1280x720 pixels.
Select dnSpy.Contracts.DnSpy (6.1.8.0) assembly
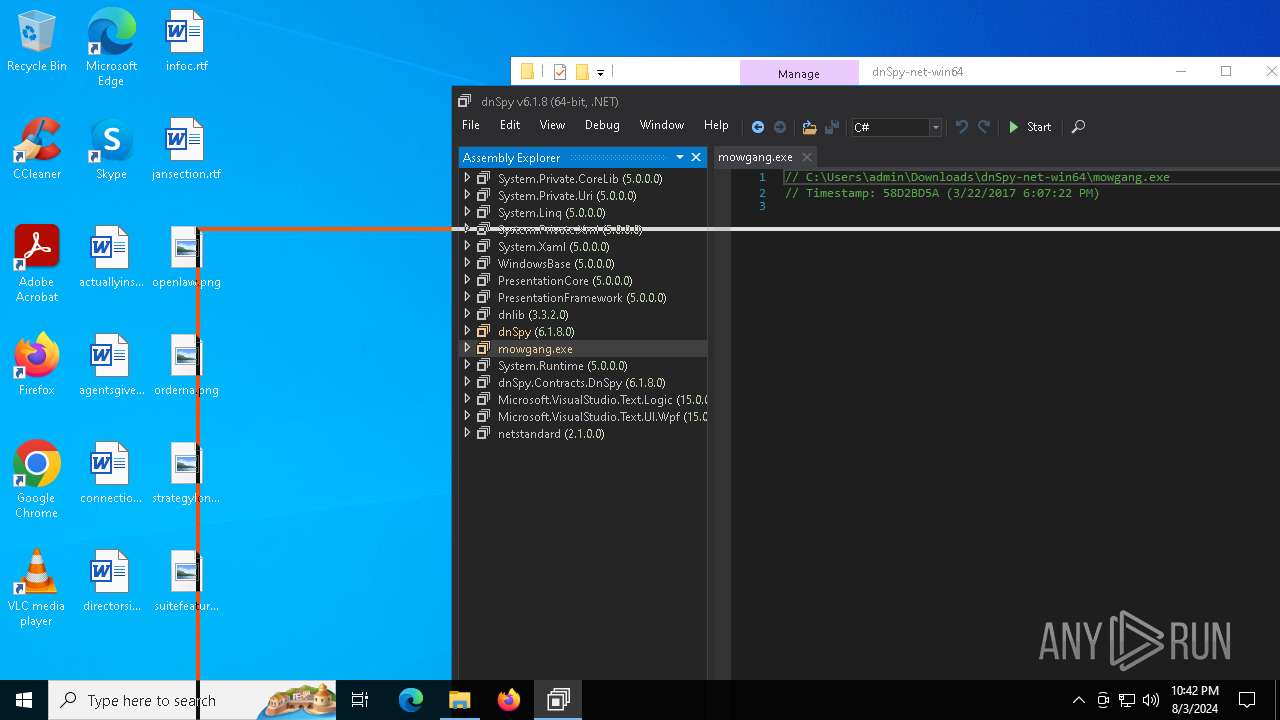click(x=581, y=383)
